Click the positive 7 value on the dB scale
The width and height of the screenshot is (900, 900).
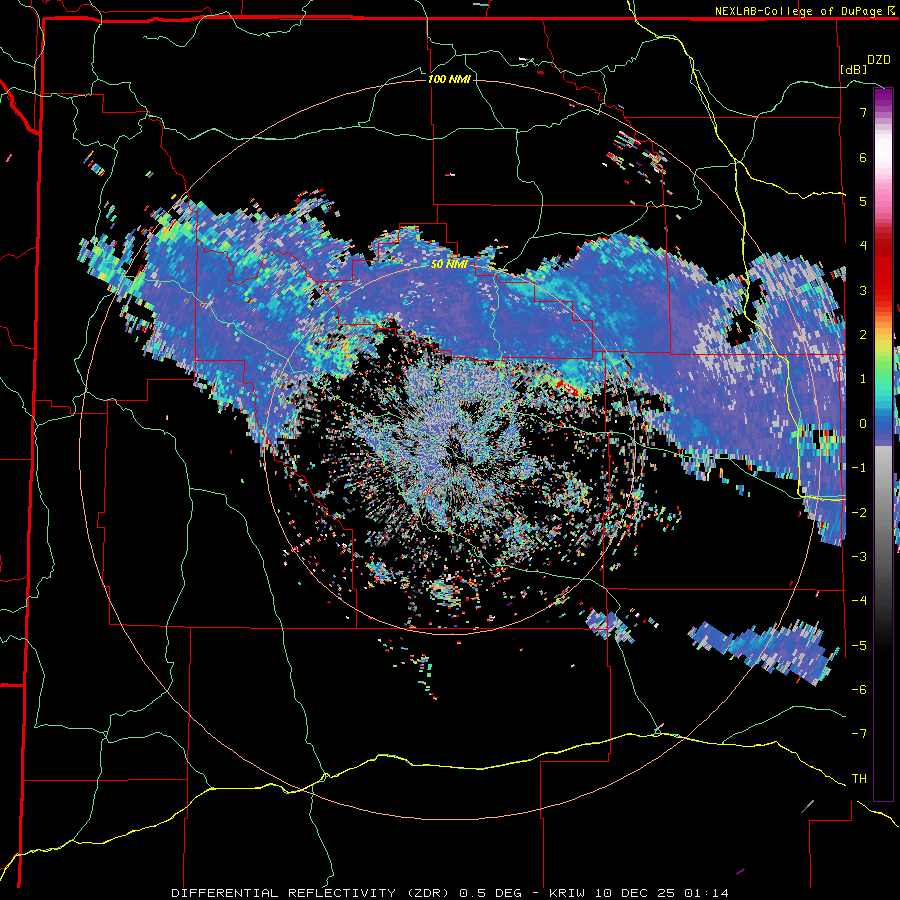pos(863,112)
